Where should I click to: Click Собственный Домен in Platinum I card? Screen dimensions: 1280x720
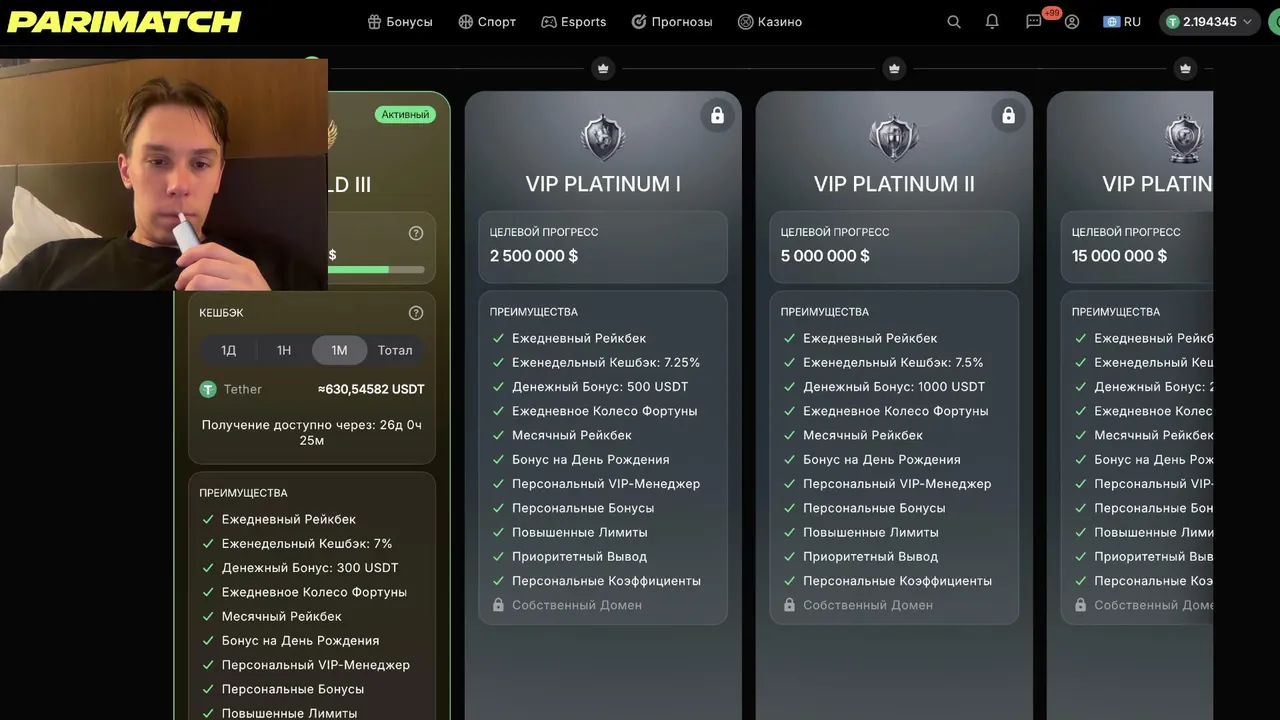[x=577, y=605]
